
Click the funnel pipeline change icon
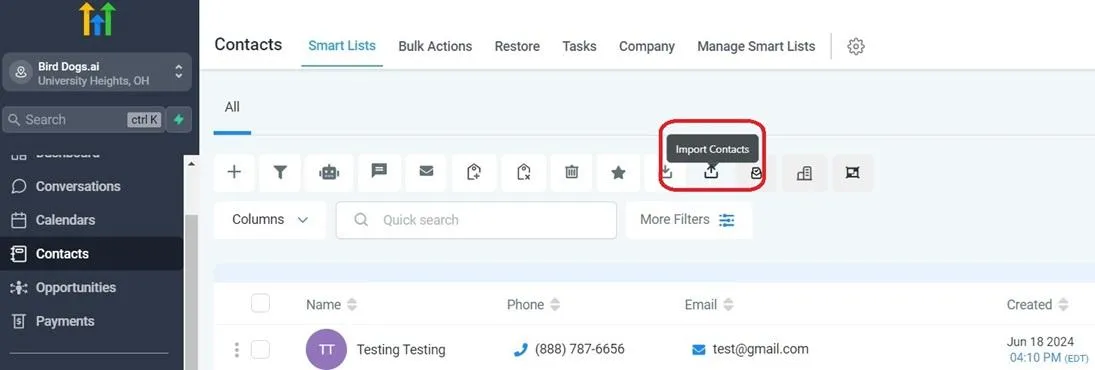coord(280,172)
